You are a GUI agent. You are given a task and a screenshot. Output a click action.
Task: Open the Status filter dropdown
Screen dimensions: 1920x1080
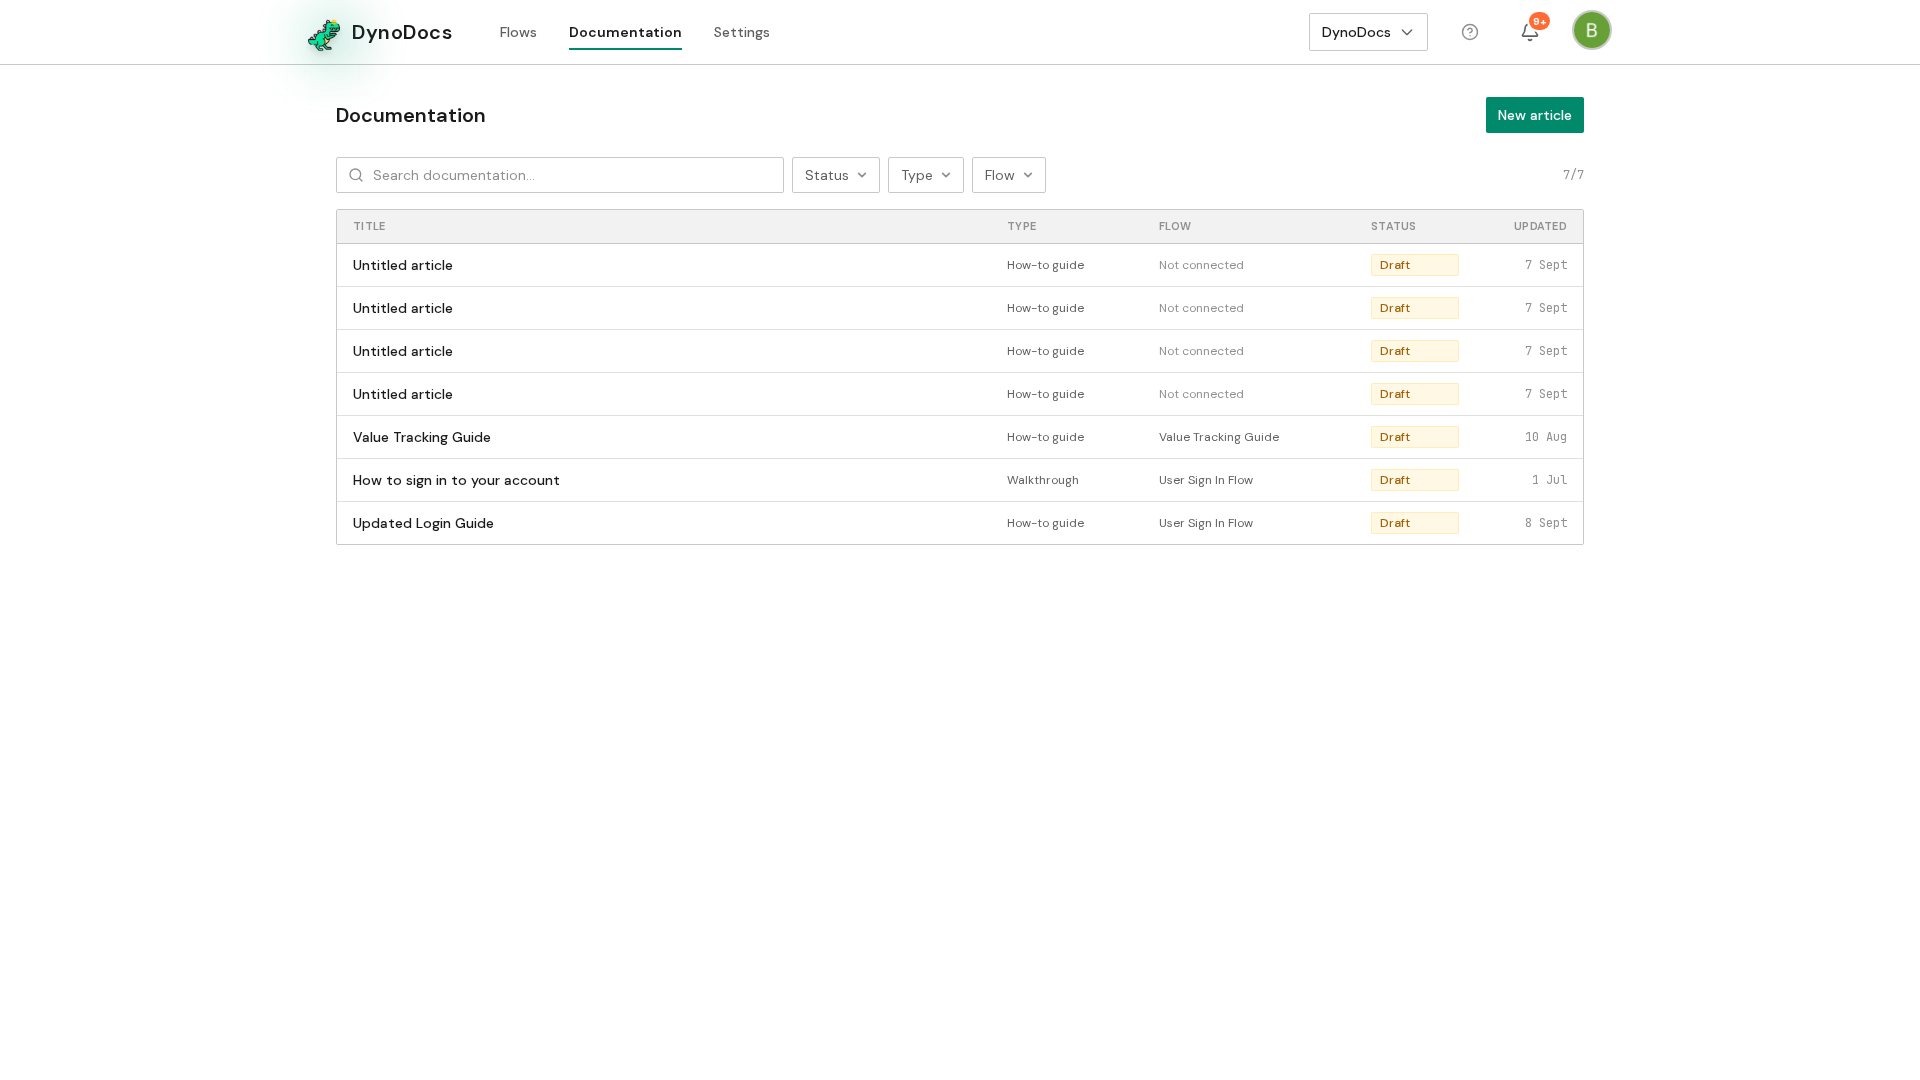(x=836, y=175)
